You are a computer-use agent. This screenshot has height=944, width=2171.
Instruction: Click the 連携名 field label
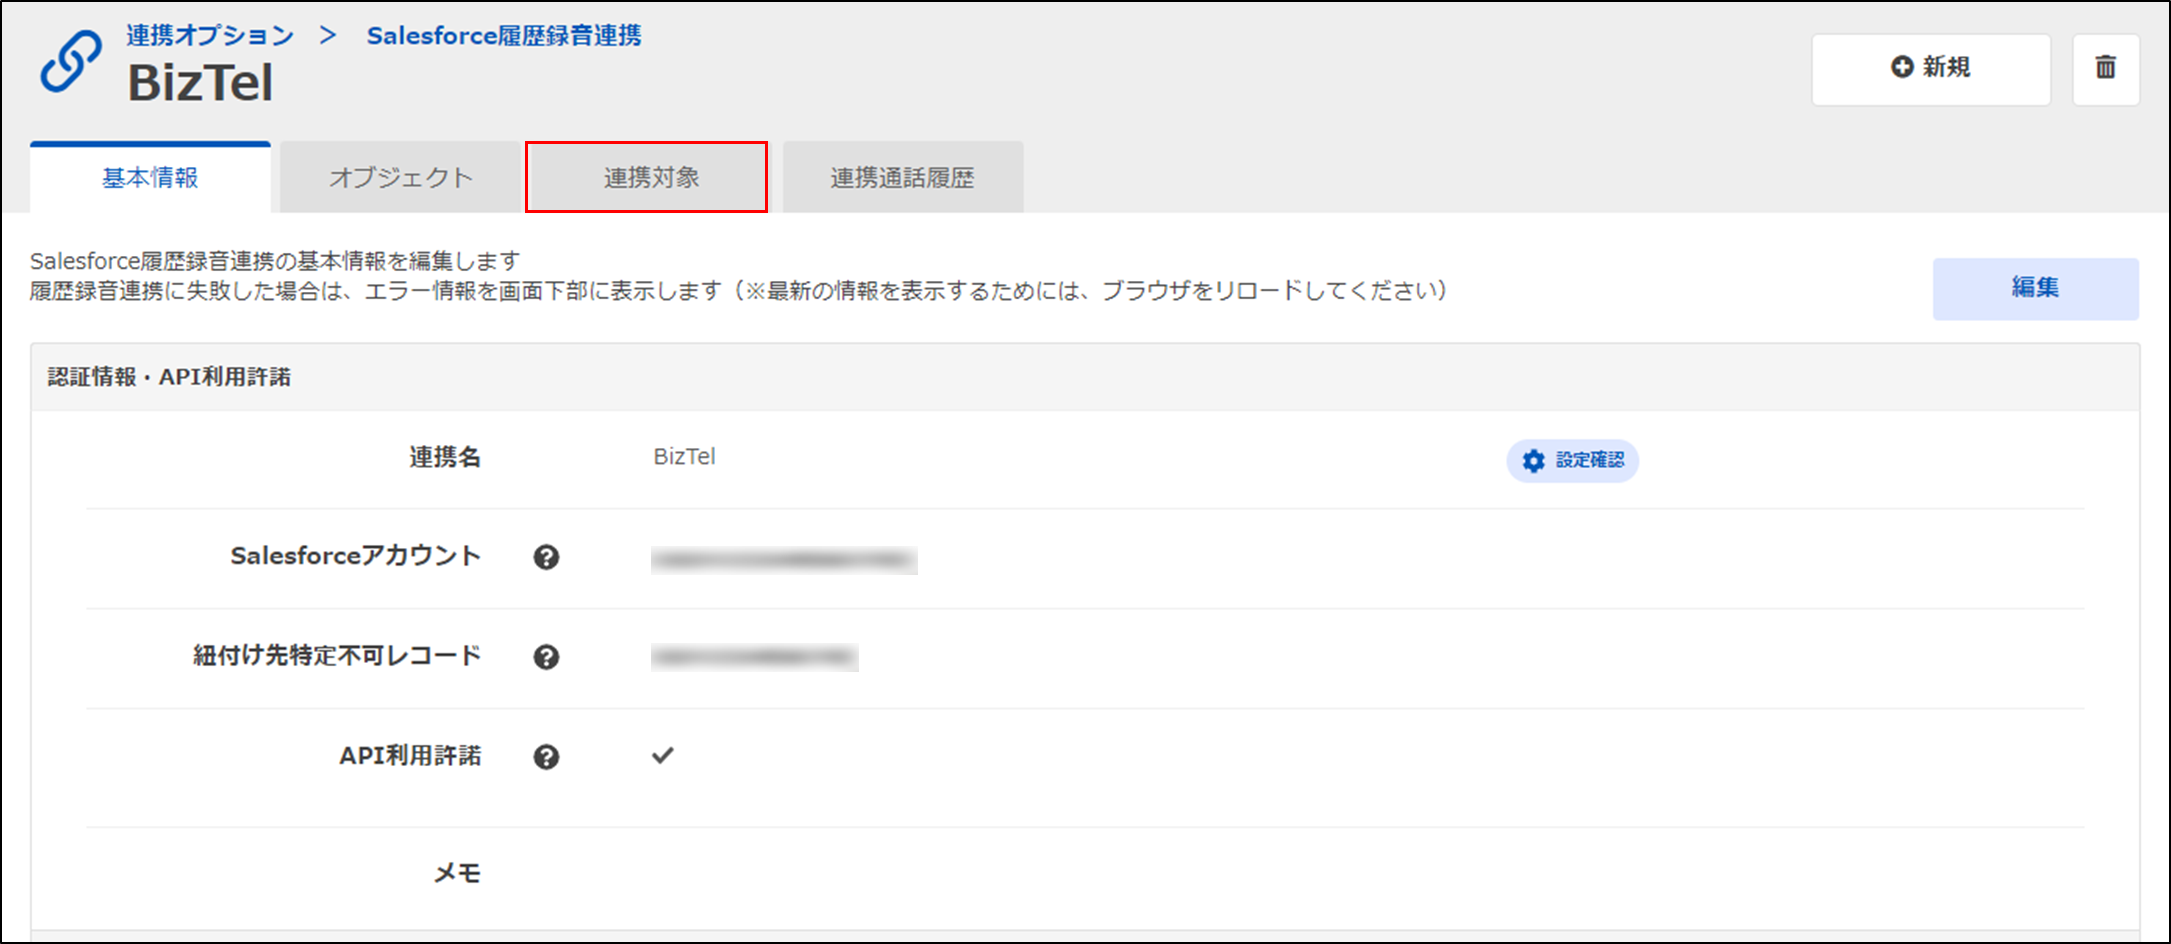pyautogui.click(x=445, y=457)
